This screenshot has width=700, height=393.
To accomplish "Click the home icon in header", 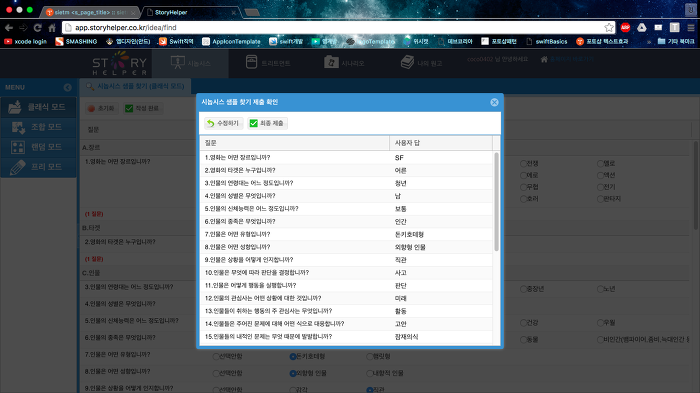I will tap(544, 59).
